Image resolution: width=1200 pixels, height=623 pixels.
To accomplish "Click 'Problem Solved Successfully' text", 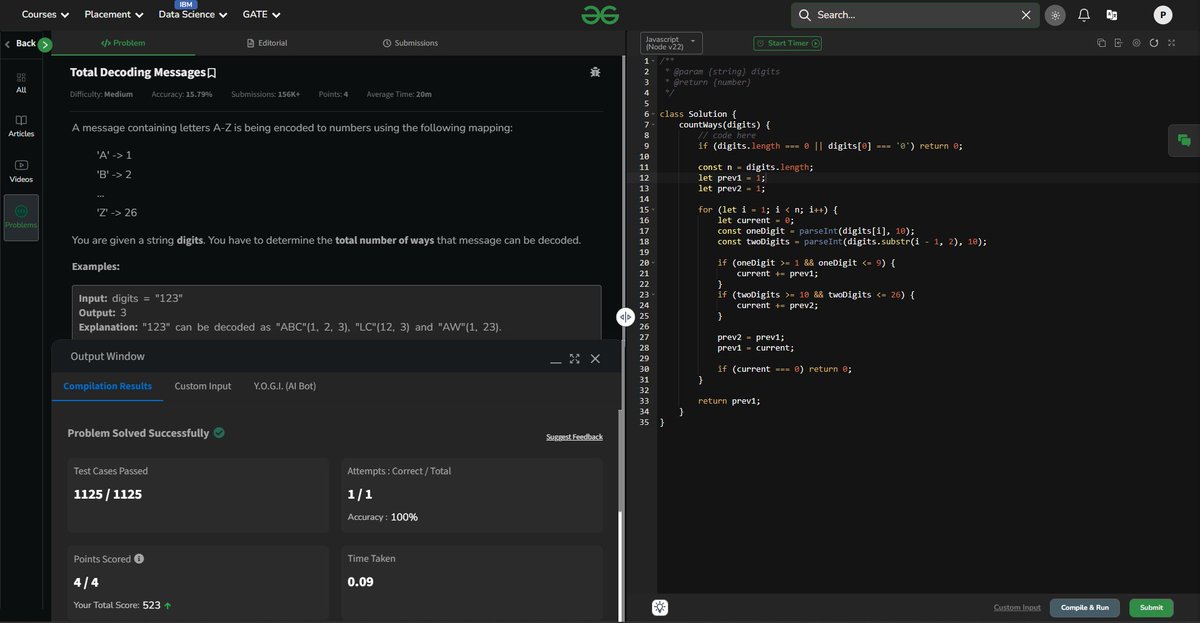I will tap(138, 433).
